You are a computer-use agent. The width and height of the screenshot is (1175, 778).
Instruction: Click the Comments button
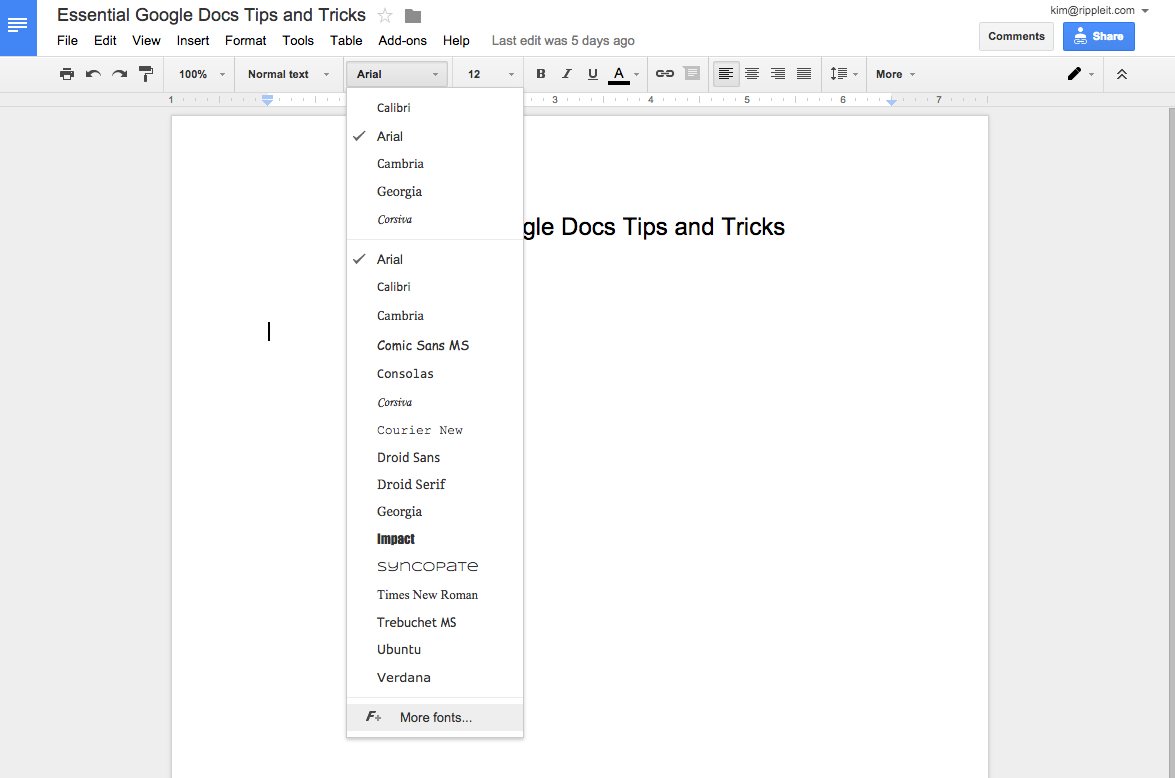pyautogui.click(x=1016, y=36)
